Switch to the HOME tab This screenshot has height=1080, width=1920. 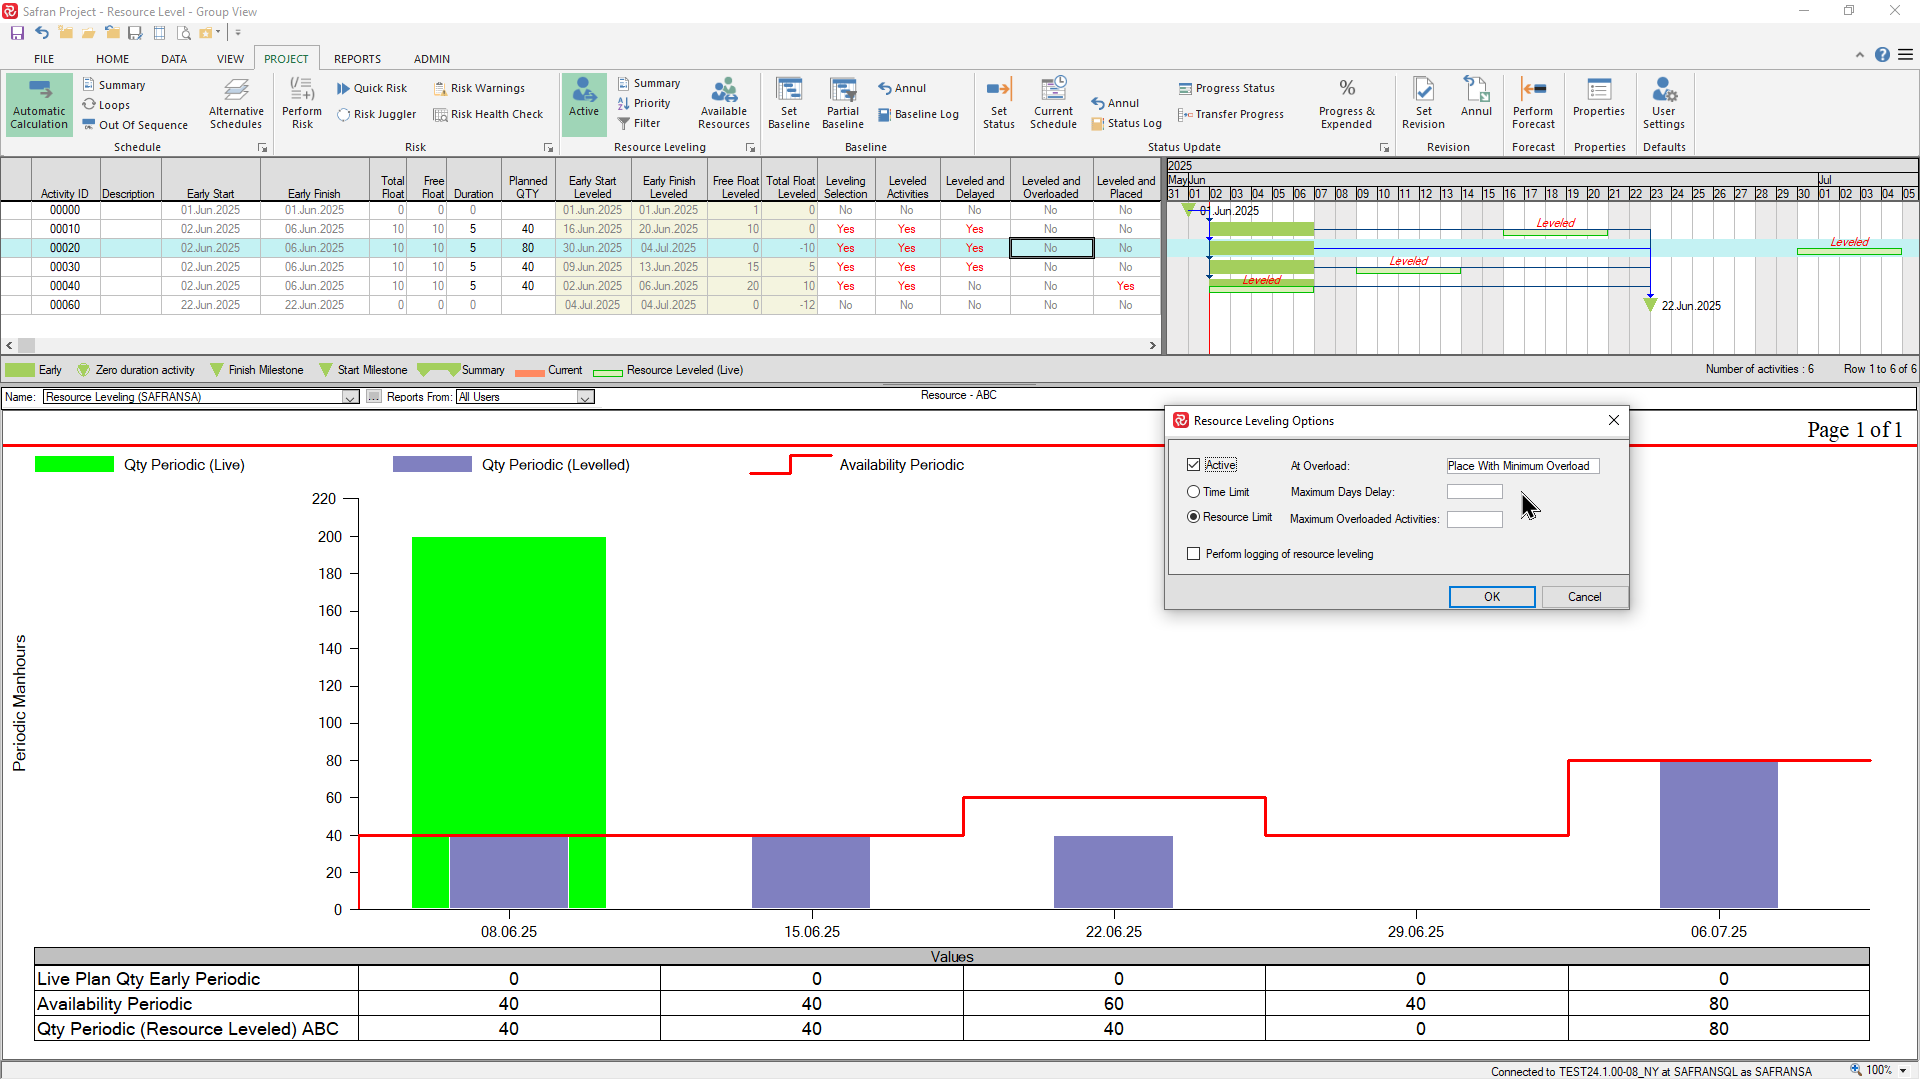(x=112, y=59)
